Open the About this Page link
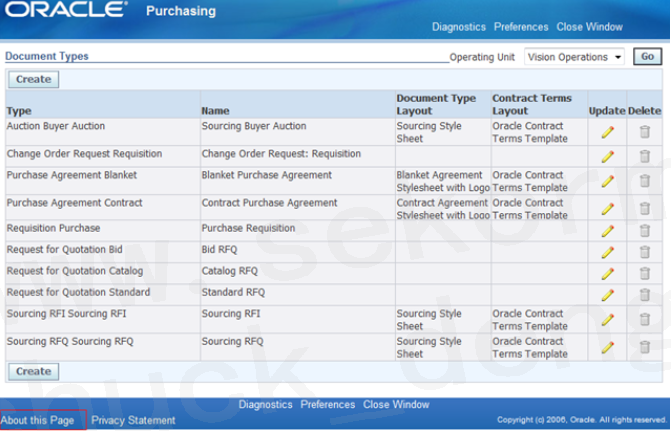Image resolution: width=671 pixels, height=431 pixels. click(x=38, y=420)
